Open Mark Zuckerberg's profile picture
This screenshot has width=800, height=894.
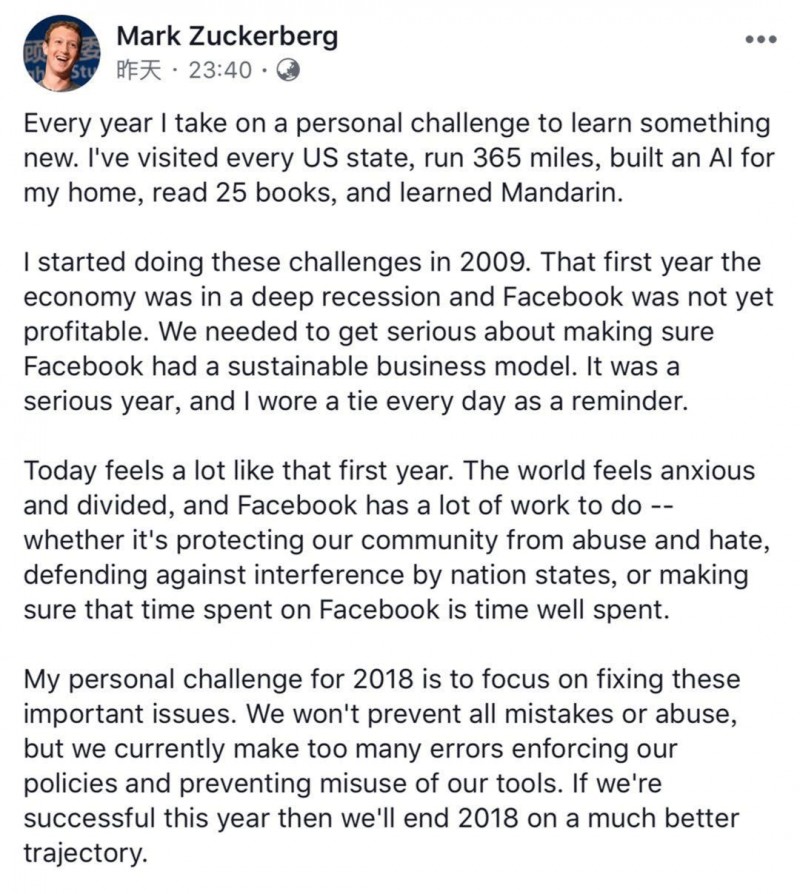(62, 53)
